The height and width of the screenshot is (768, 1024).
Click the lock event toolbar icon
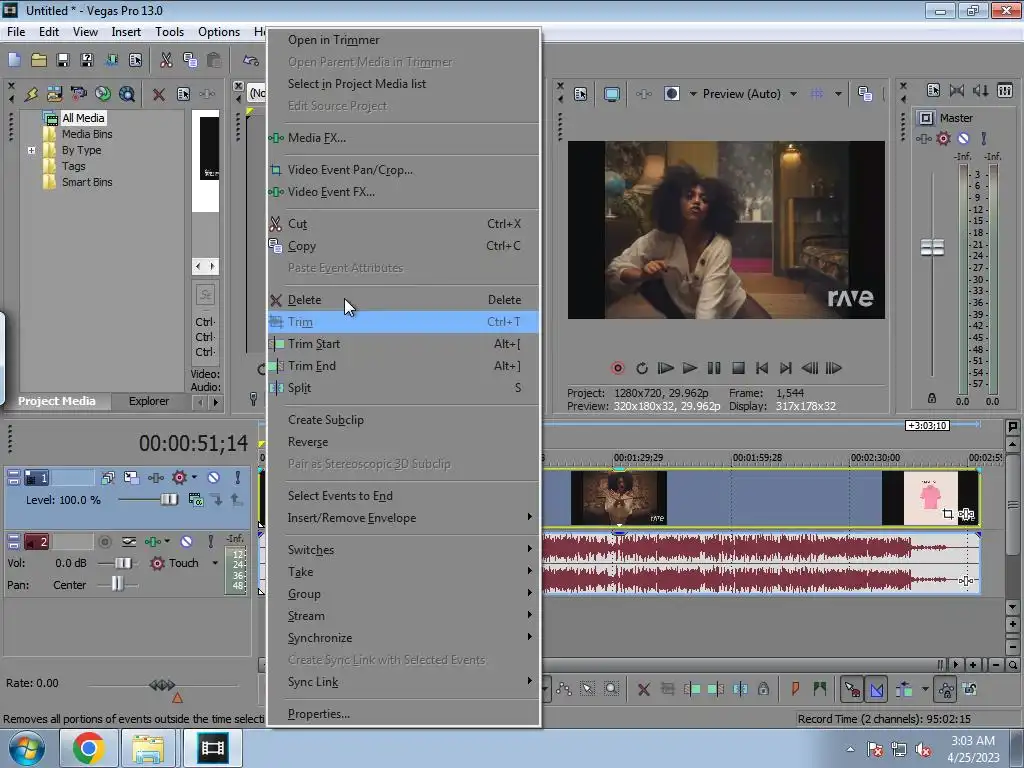(x=763, y=689)
